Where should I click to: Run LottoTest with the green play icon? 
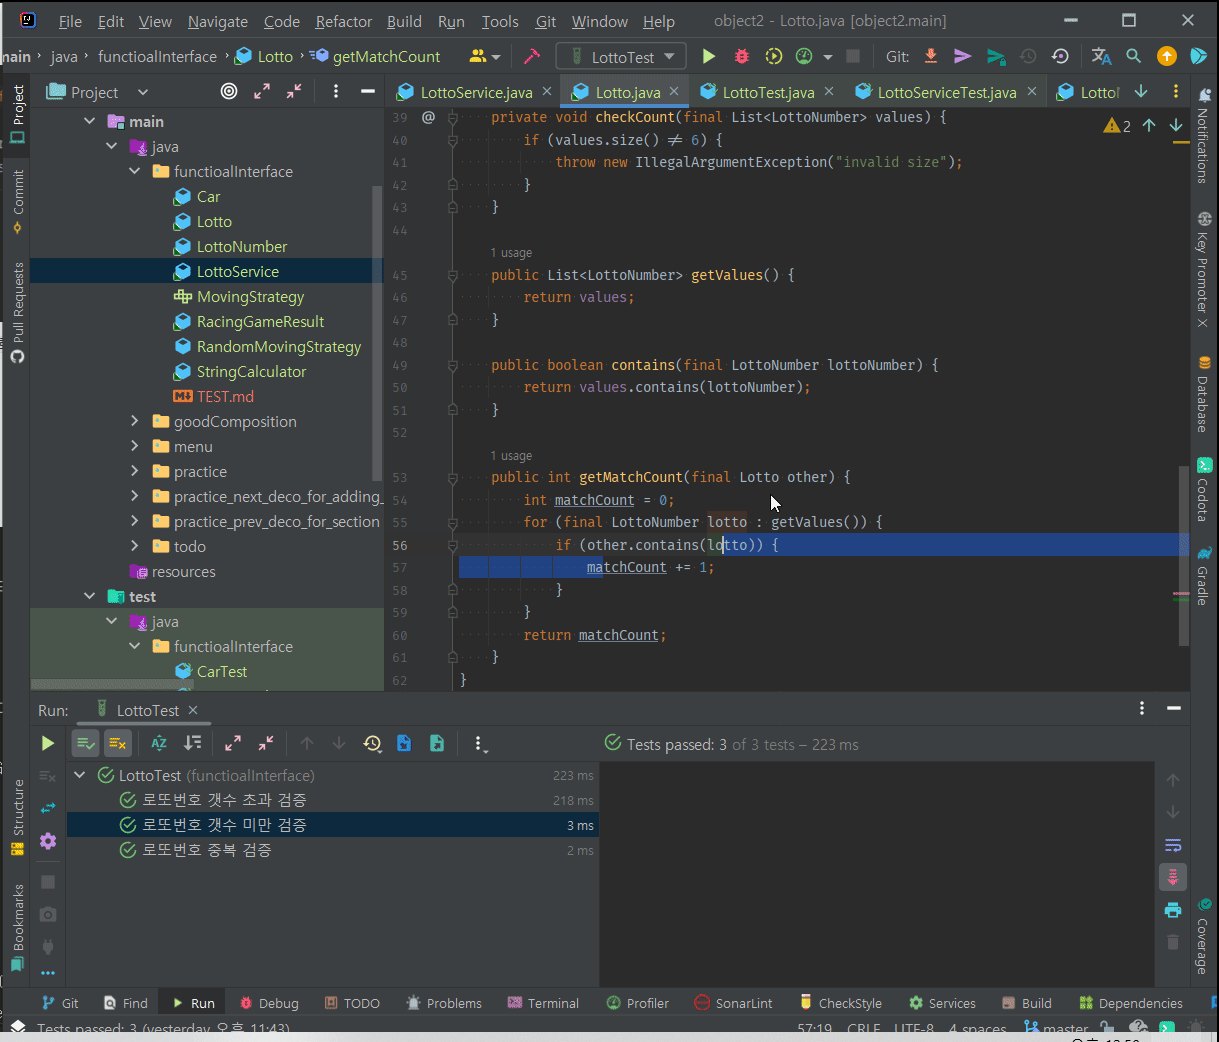click(x=709, y=57)
